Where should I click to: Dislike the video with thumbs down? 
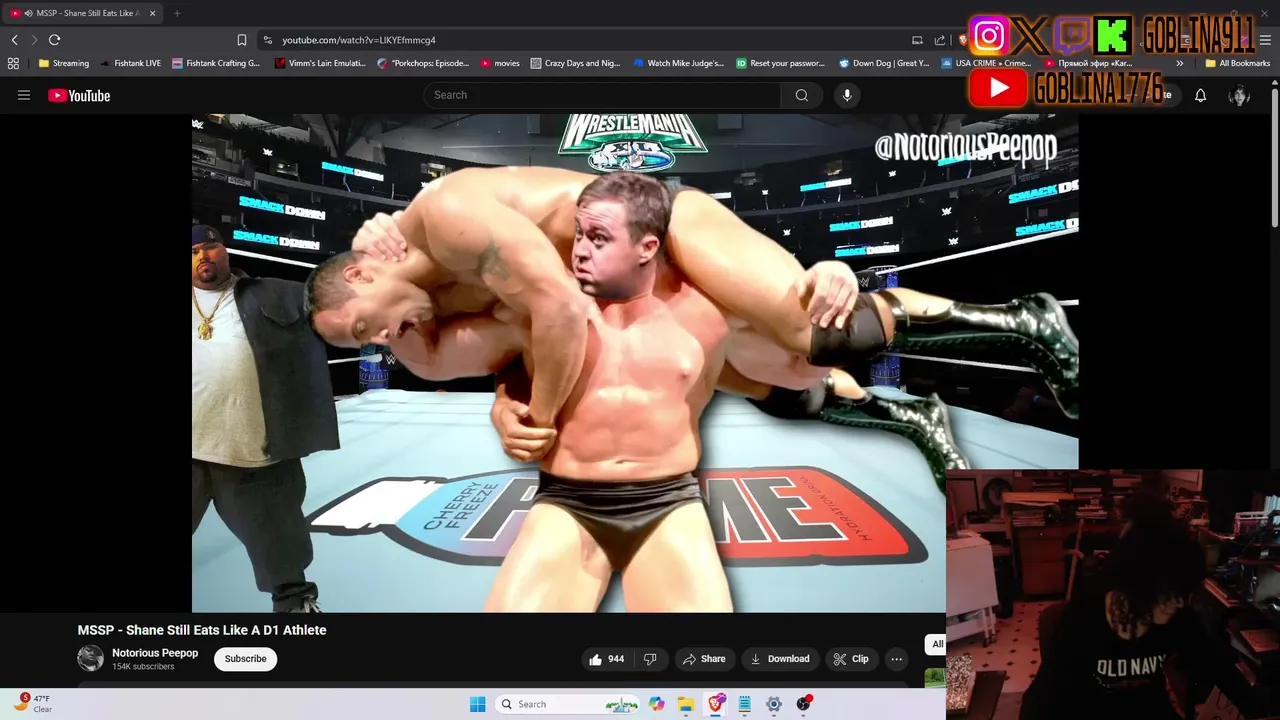tap(650, 659)
